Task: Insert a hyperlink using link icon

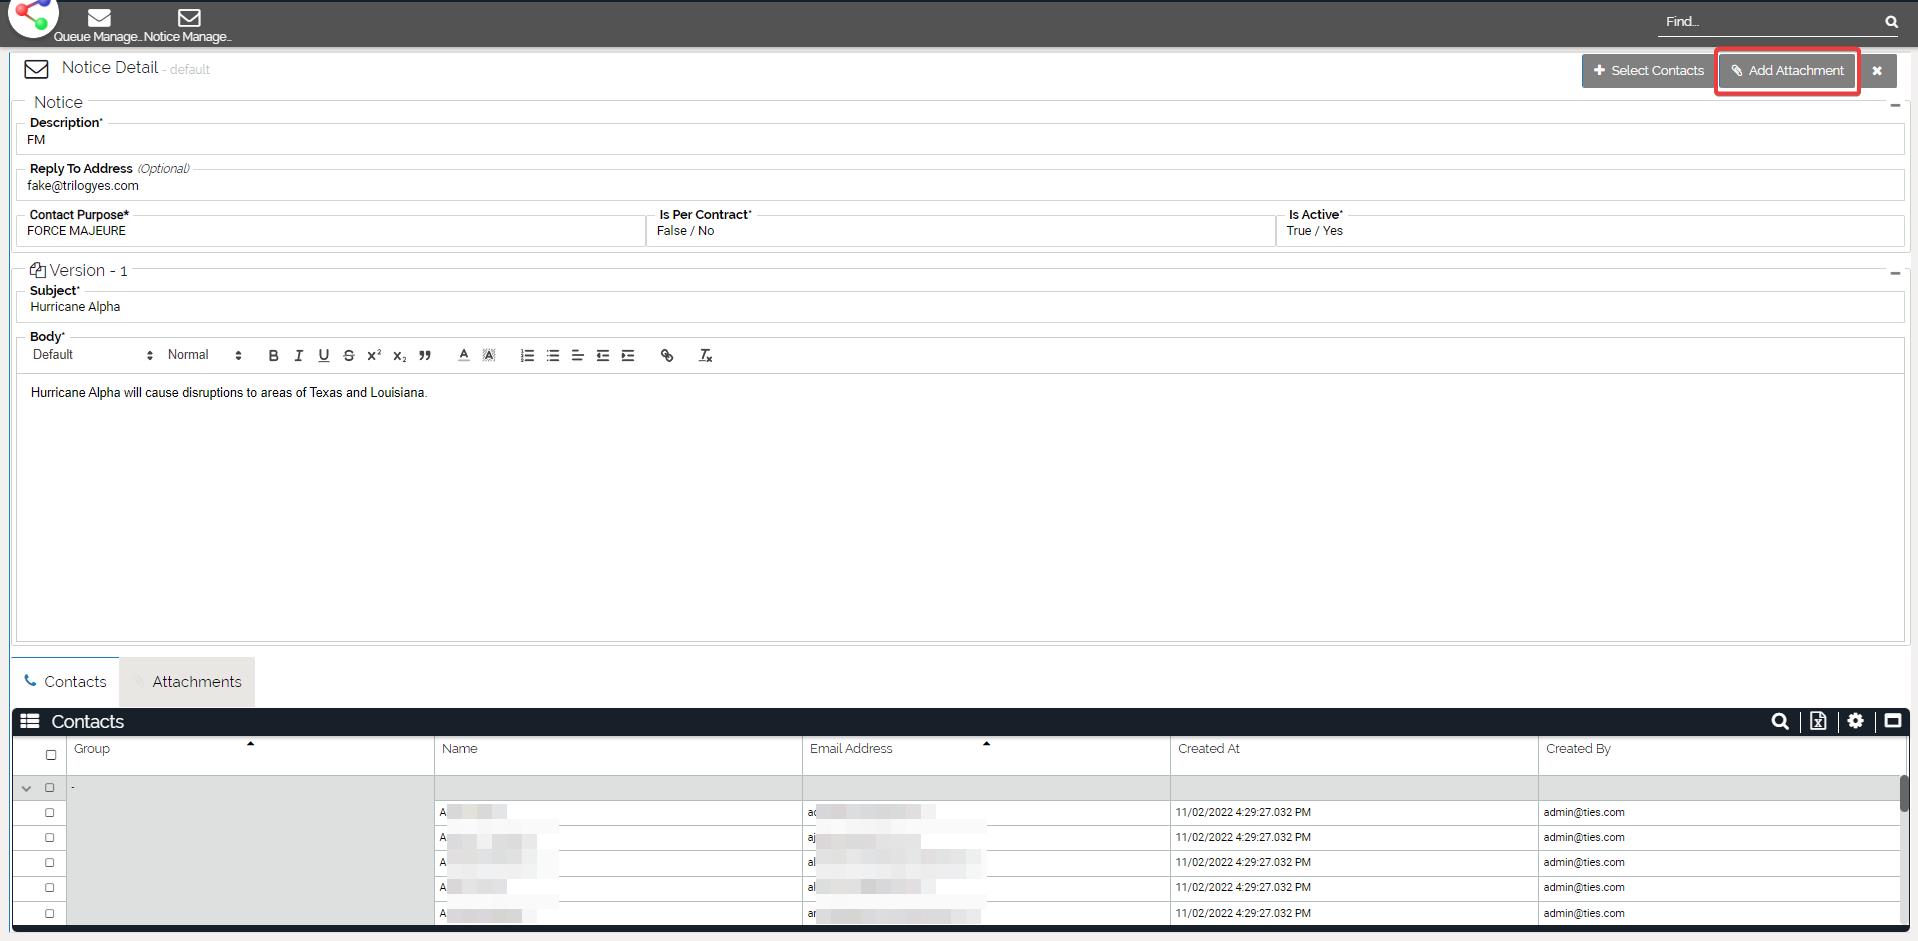Action: click(667, 356)
